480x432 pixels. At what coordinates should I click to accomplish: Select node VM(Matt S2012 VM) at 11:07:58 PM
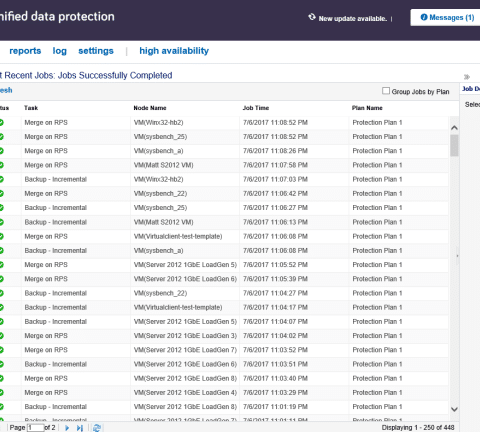pos(163,165)
